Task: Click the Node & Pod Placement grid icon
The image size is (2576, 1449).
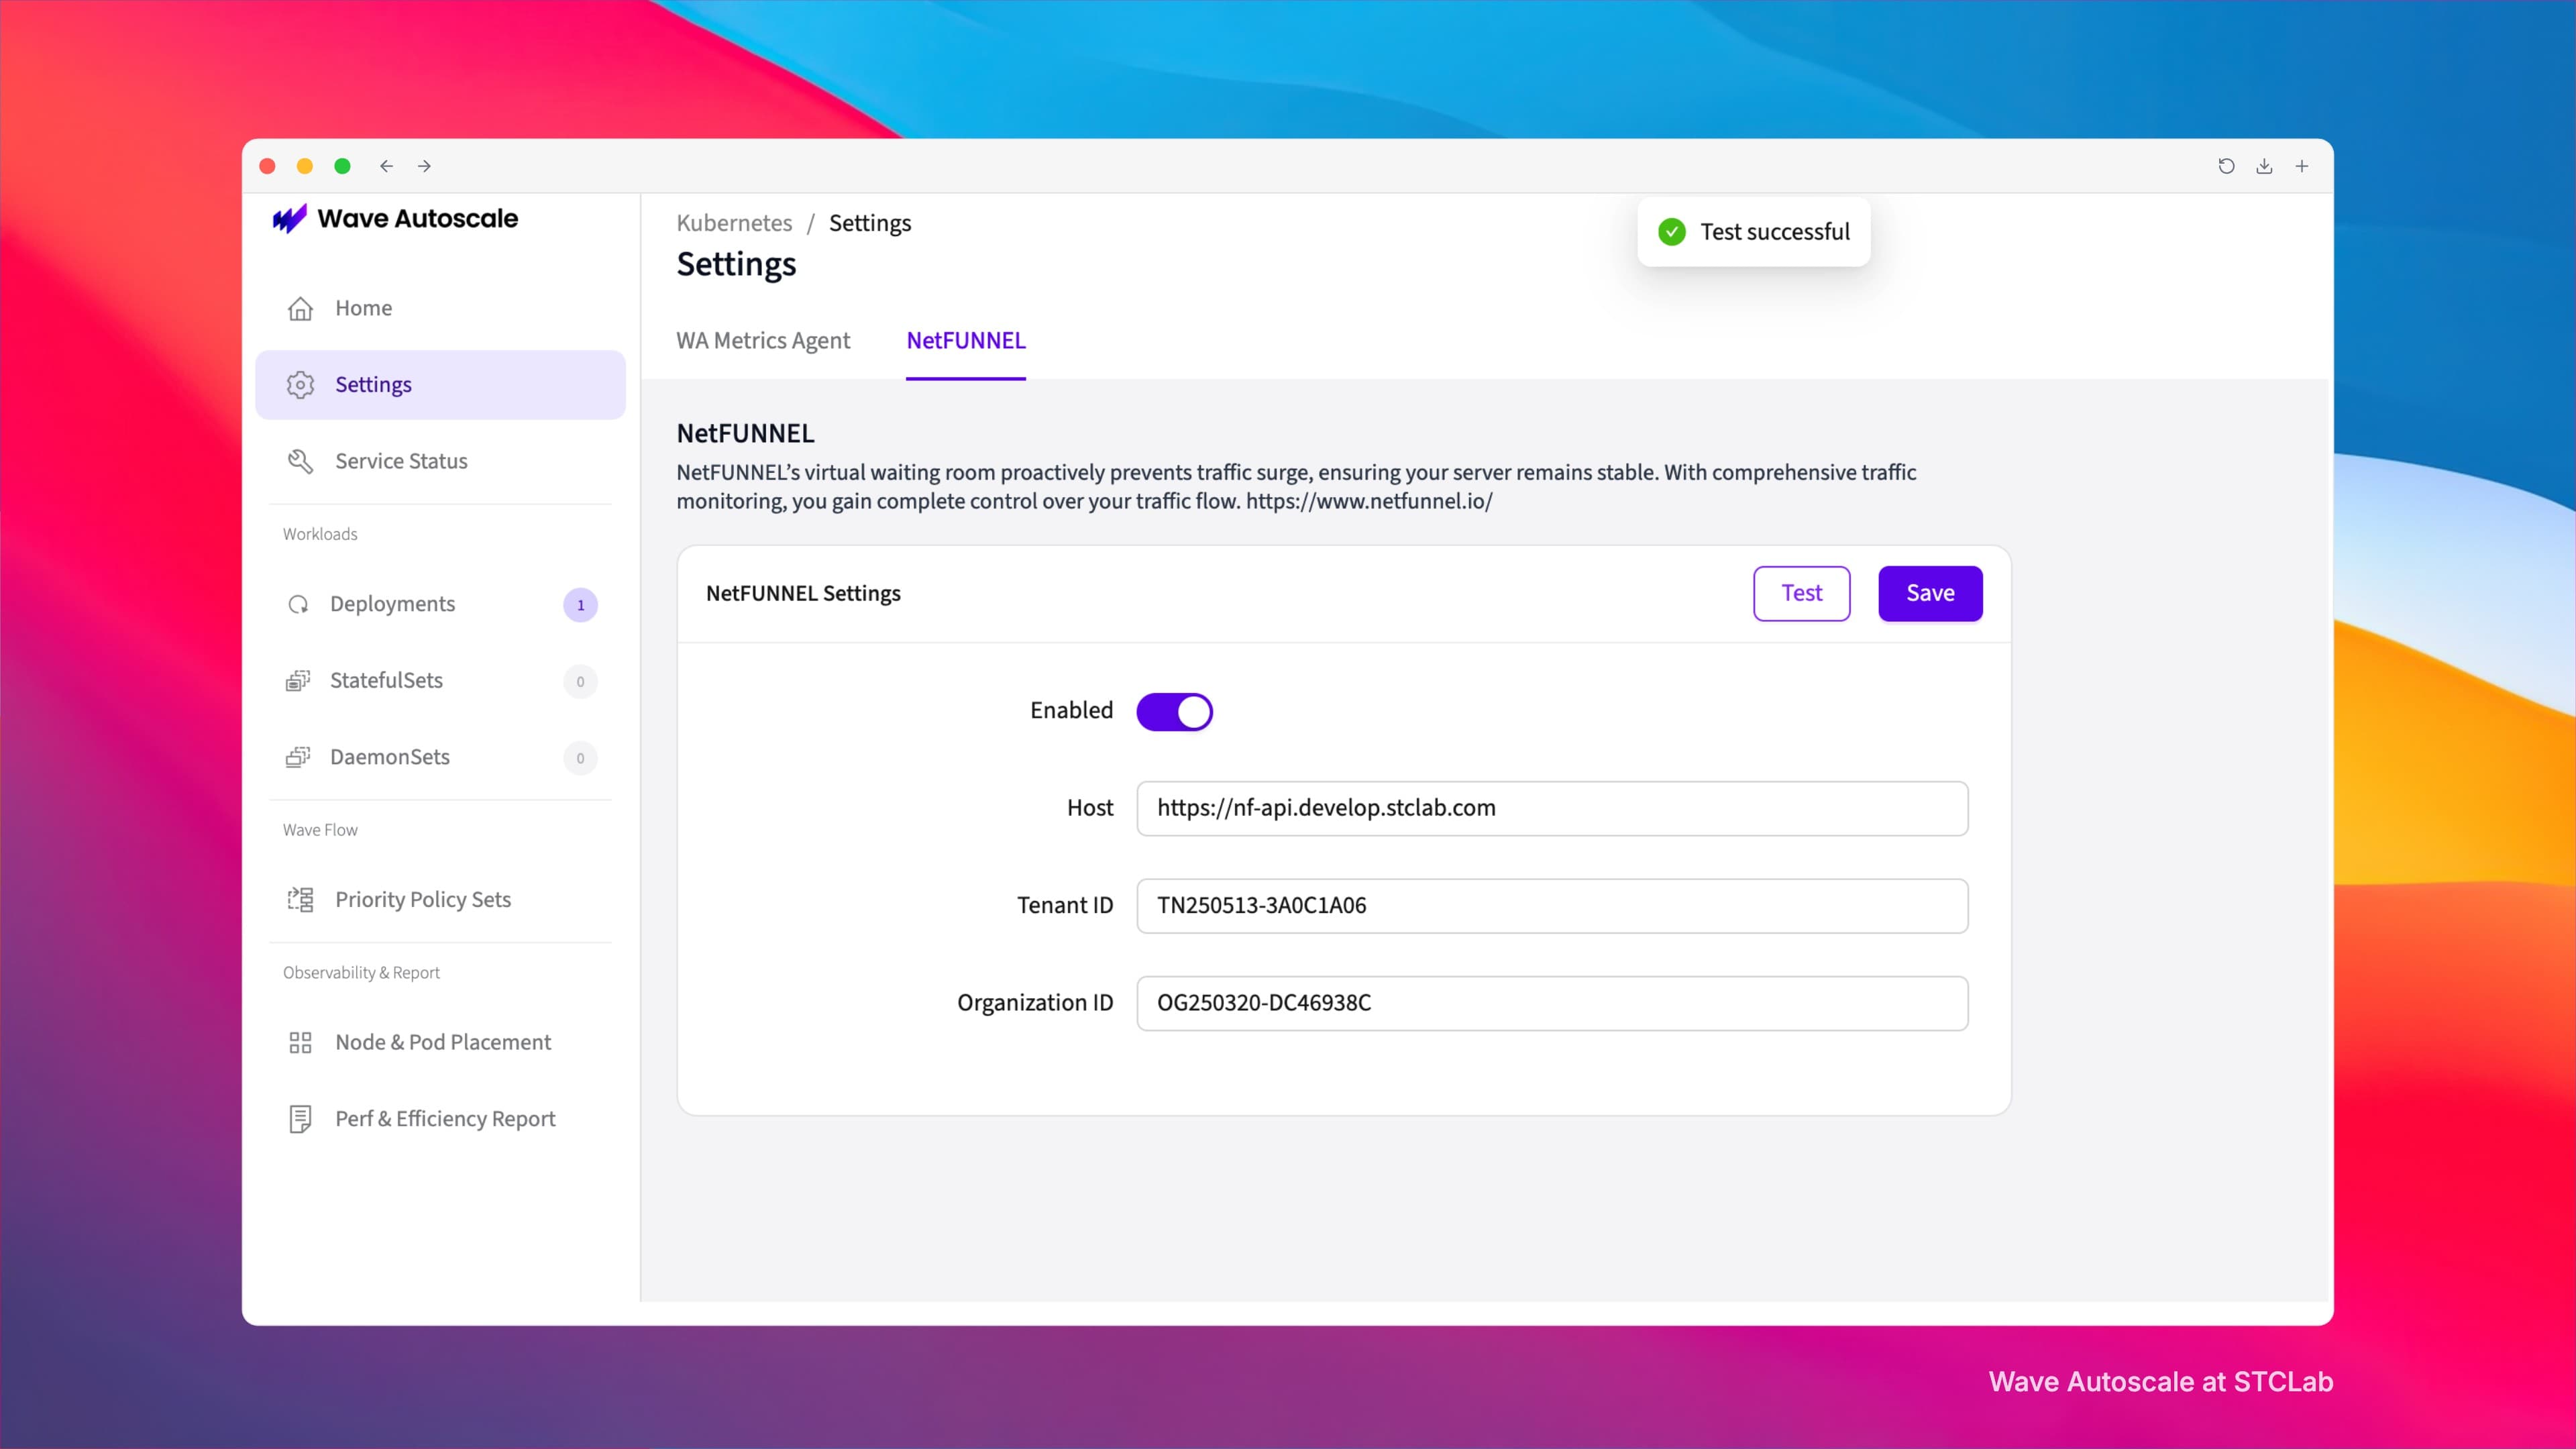Action: pyautogui.click(x=300, y=1042)
